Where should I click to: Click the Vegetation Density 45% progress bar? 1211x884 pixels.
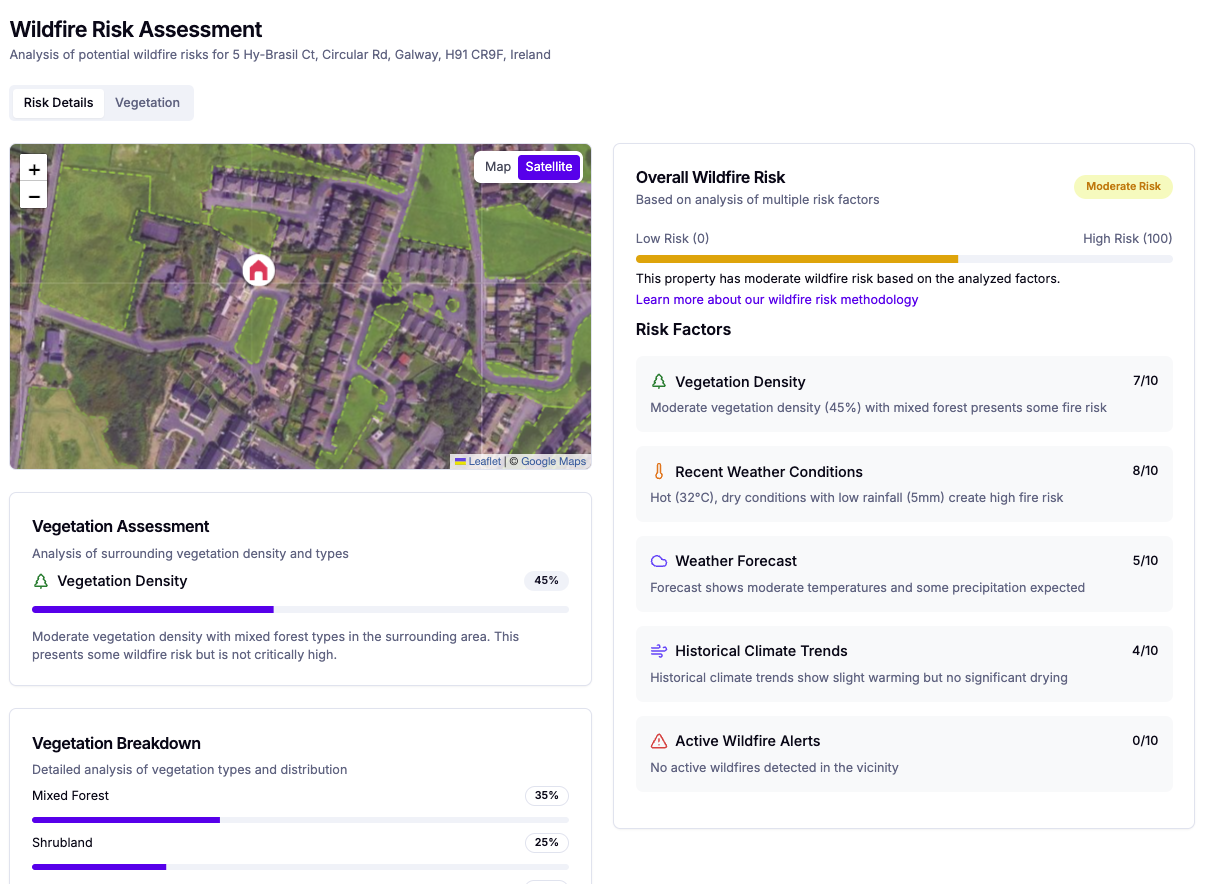pos(300,609)
